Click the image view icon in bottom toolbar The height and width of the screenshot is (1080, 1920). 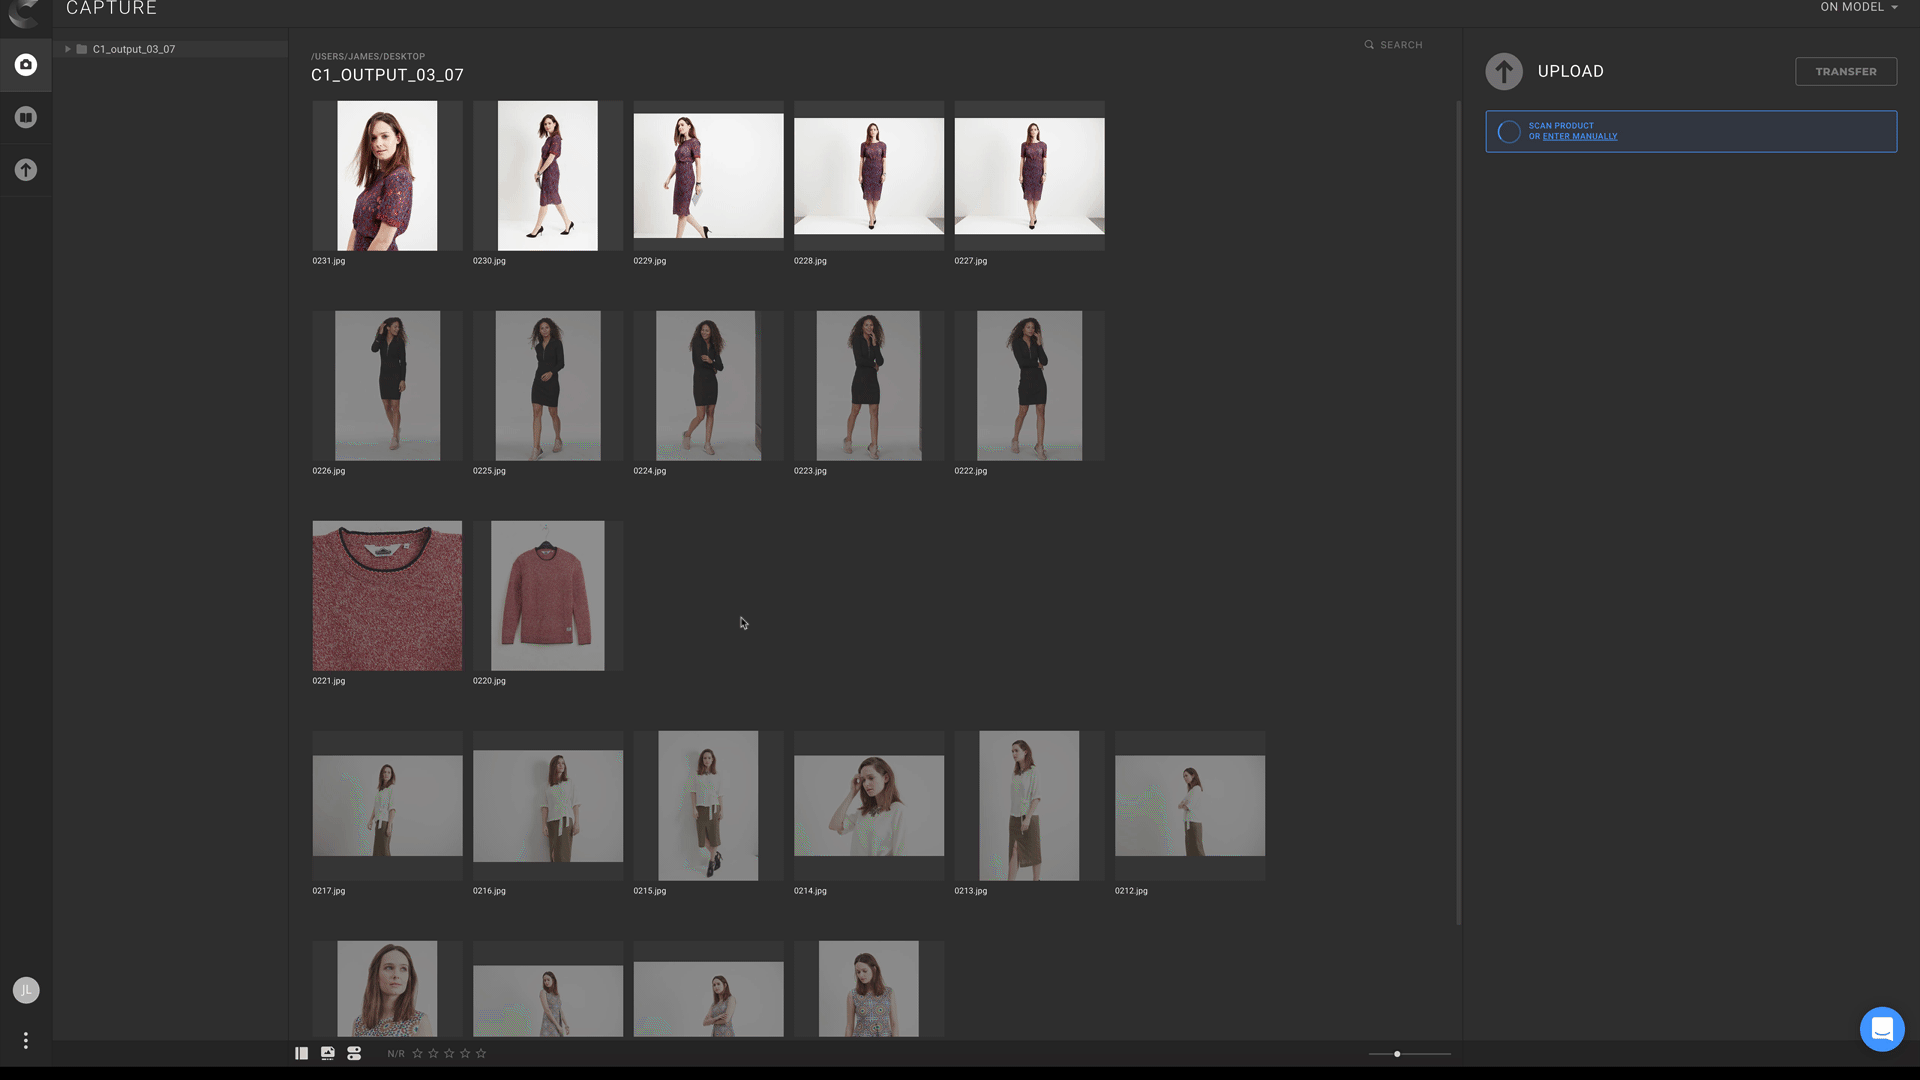tap(328, 1053)
